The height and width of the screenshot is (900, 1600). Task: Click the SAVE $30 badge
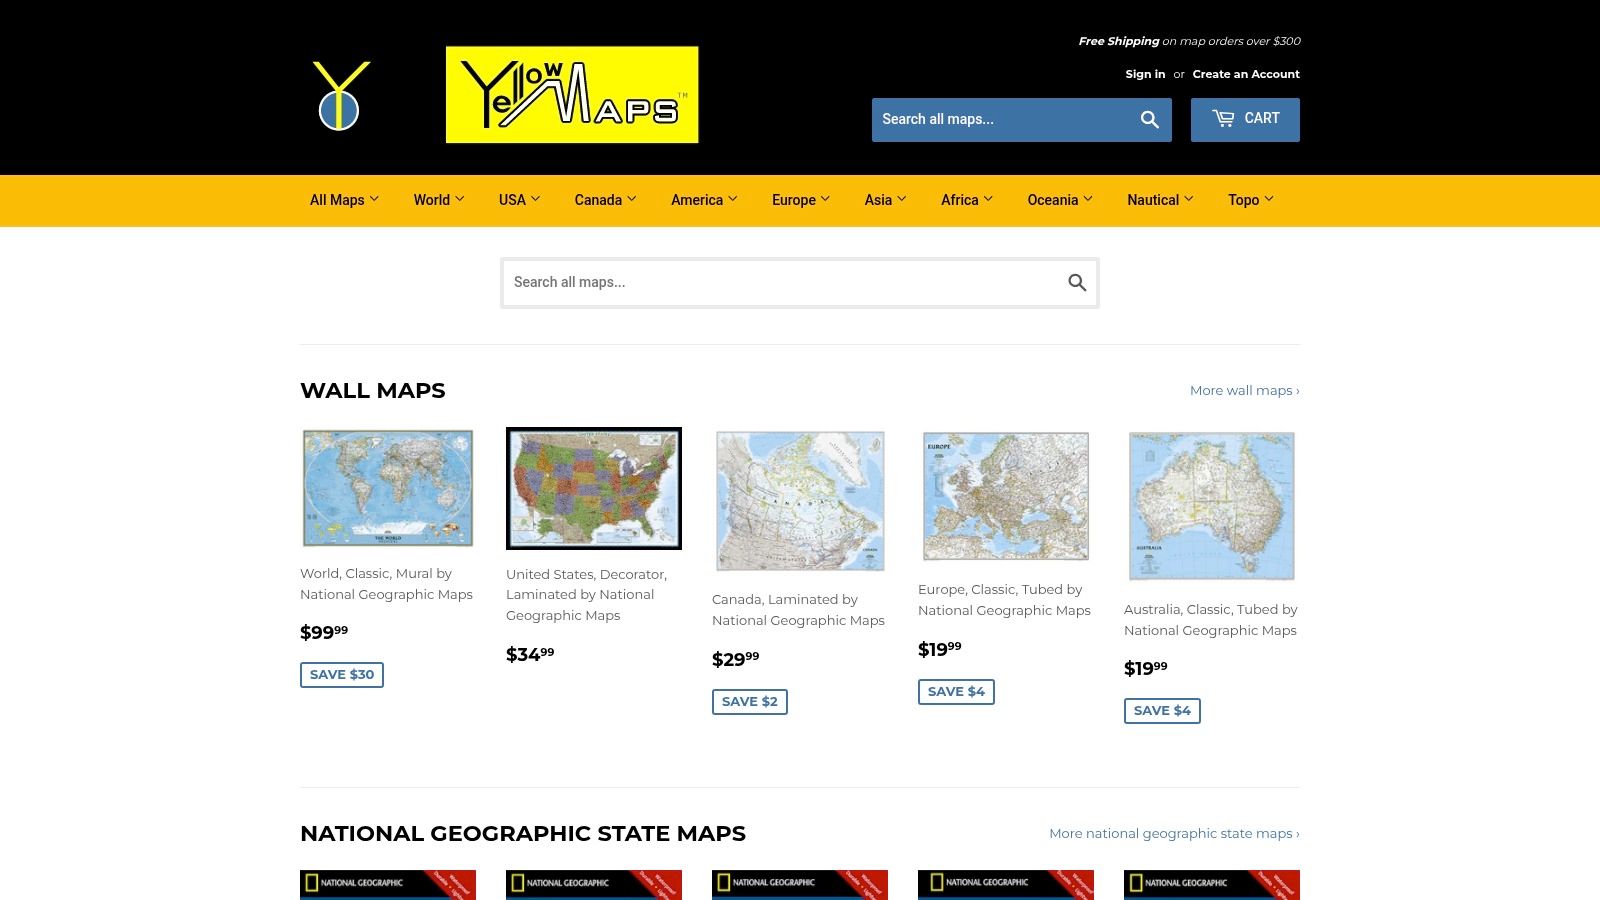click(341, 674)
